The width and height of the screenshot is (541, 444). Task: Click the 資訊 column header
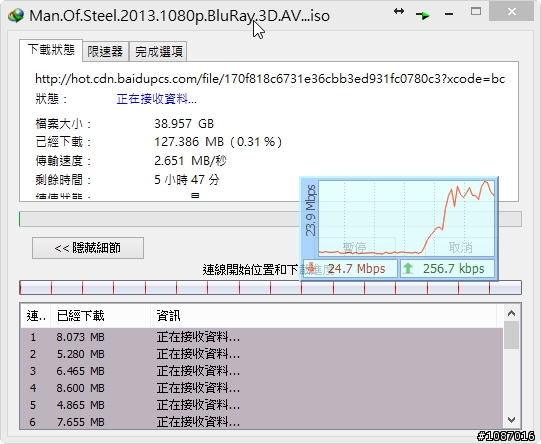323,316
